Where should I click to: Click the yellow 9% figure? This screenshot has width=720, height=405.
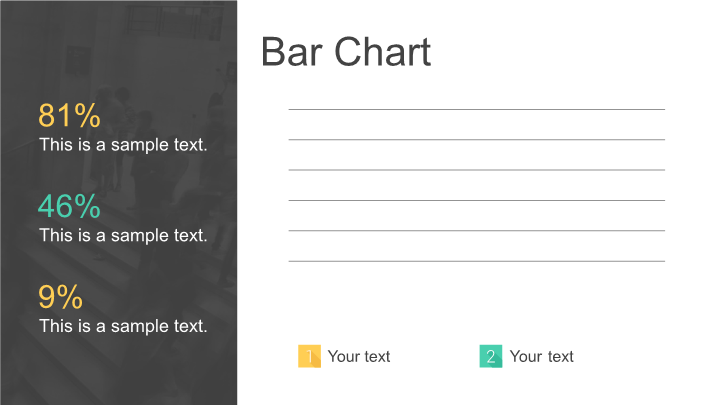click(60, 297)
